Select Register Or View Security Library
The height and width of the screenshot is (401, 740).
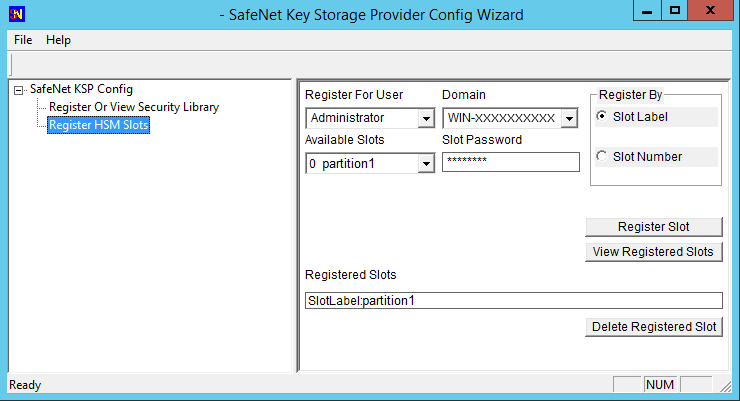point(134,107)
